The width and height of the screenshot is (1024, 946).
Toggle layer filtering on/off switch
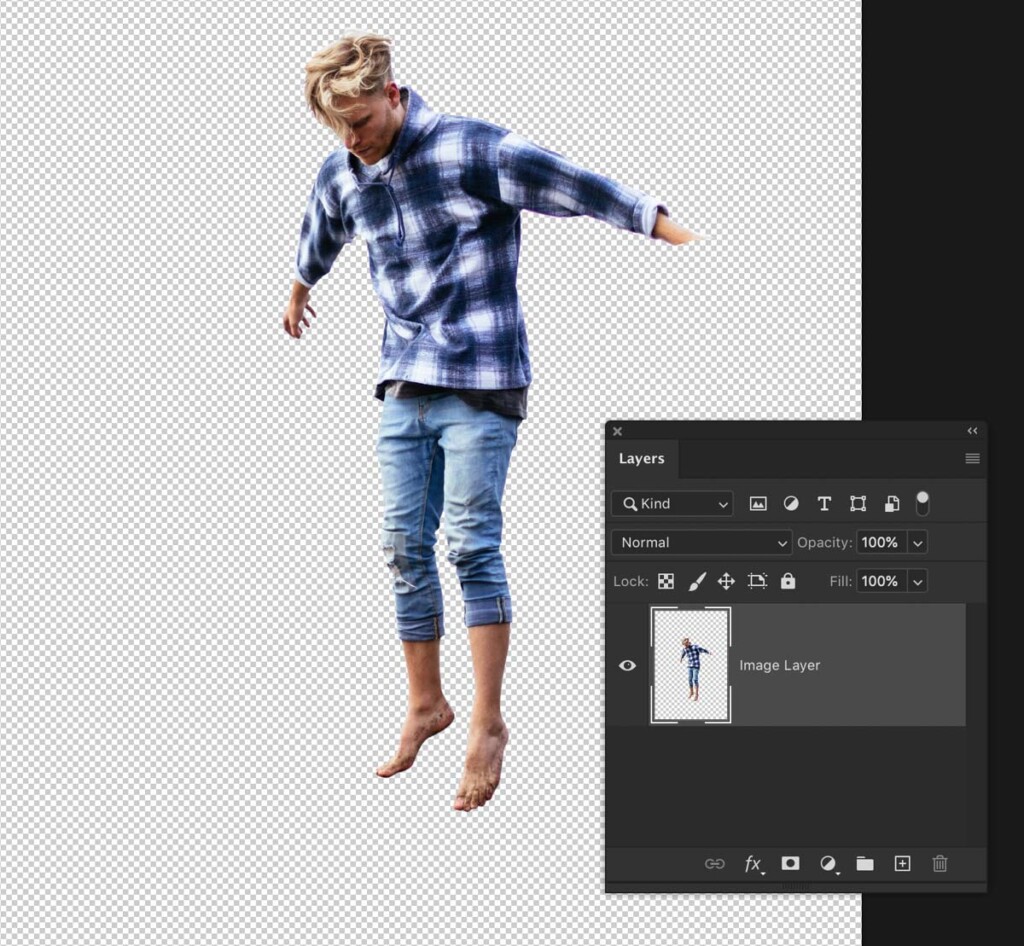click(x=922, y=503)
